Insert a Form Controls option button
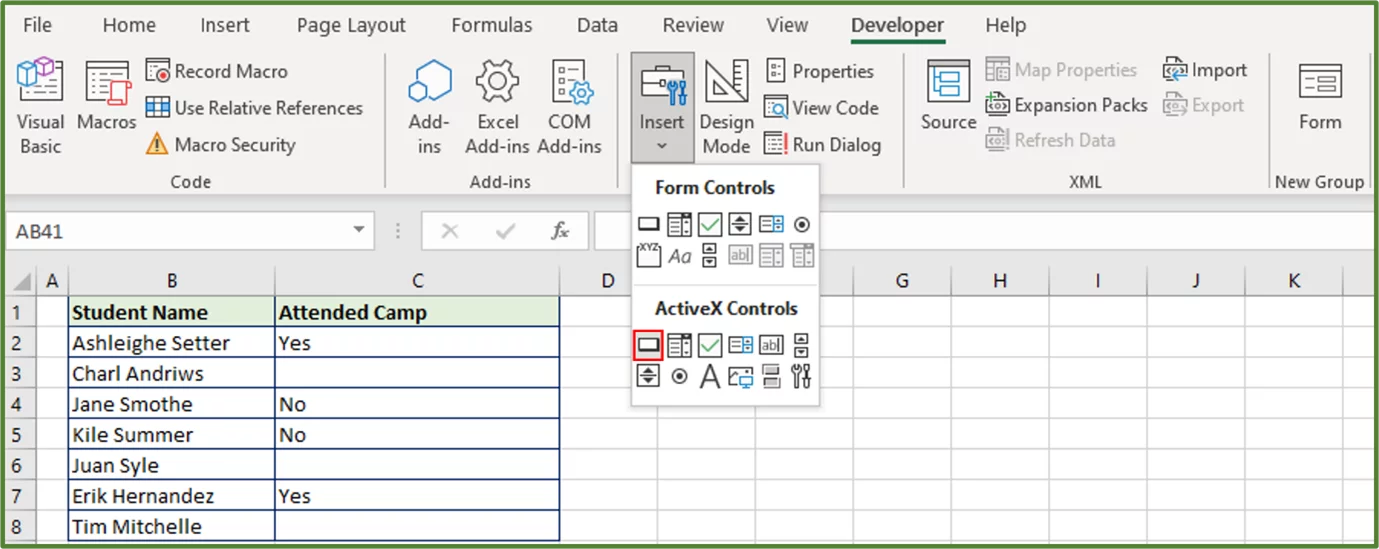1379x549 pixels. 801,225
